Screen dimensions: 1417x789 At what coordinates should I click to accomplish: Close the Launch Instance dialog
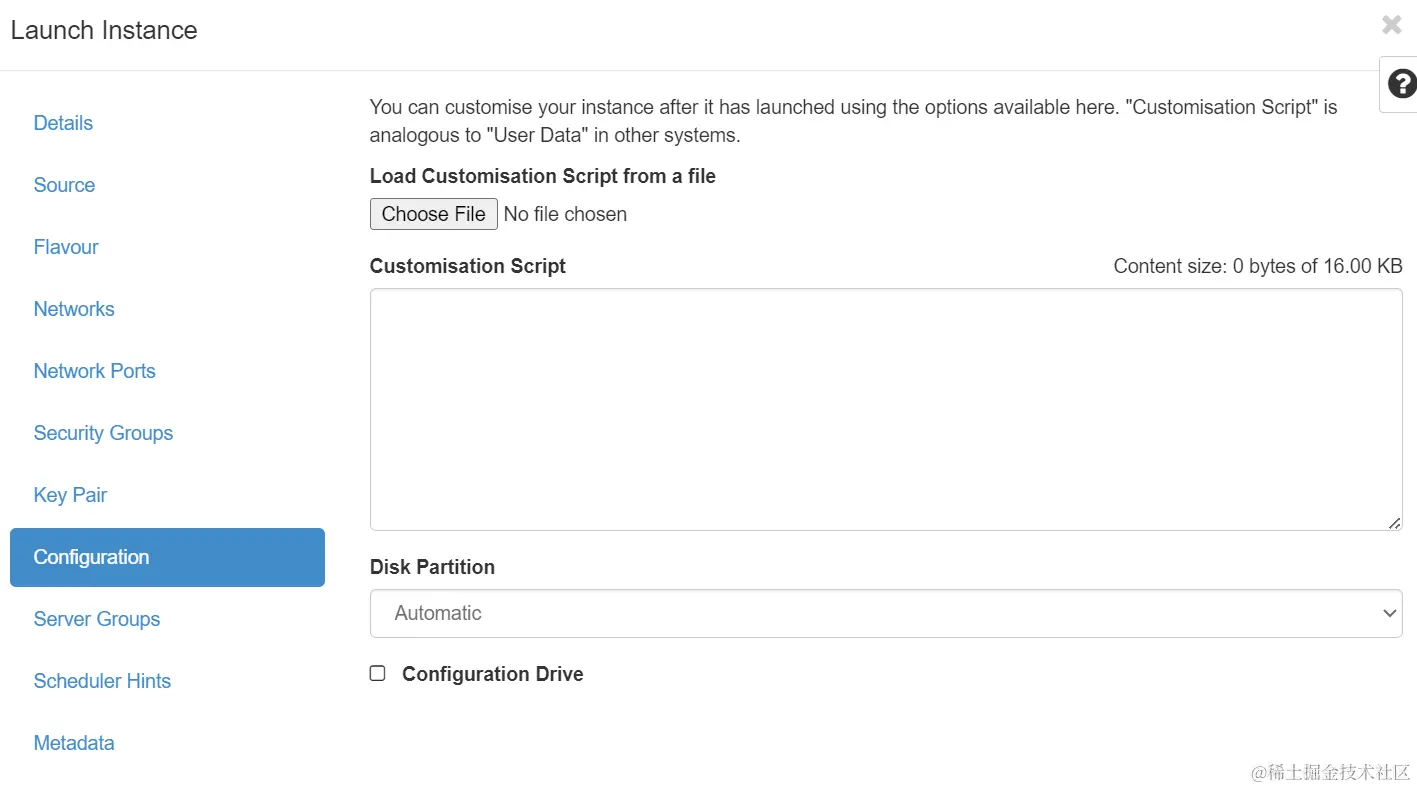(1391, 25)
